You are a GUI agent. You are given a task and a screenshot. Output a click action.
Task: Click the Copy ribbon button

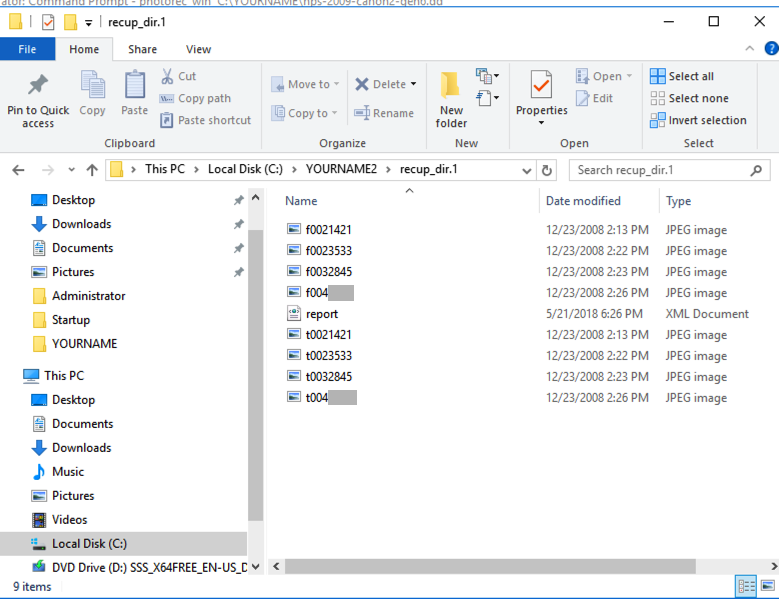(x=92, y=93)
